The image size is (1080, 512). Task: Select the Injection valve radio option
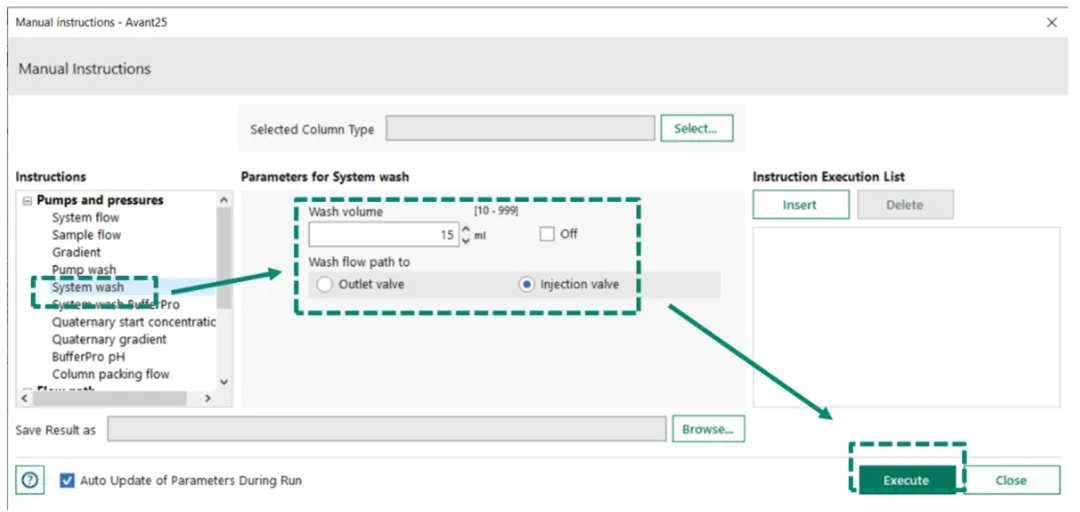[x=526, y=284]
